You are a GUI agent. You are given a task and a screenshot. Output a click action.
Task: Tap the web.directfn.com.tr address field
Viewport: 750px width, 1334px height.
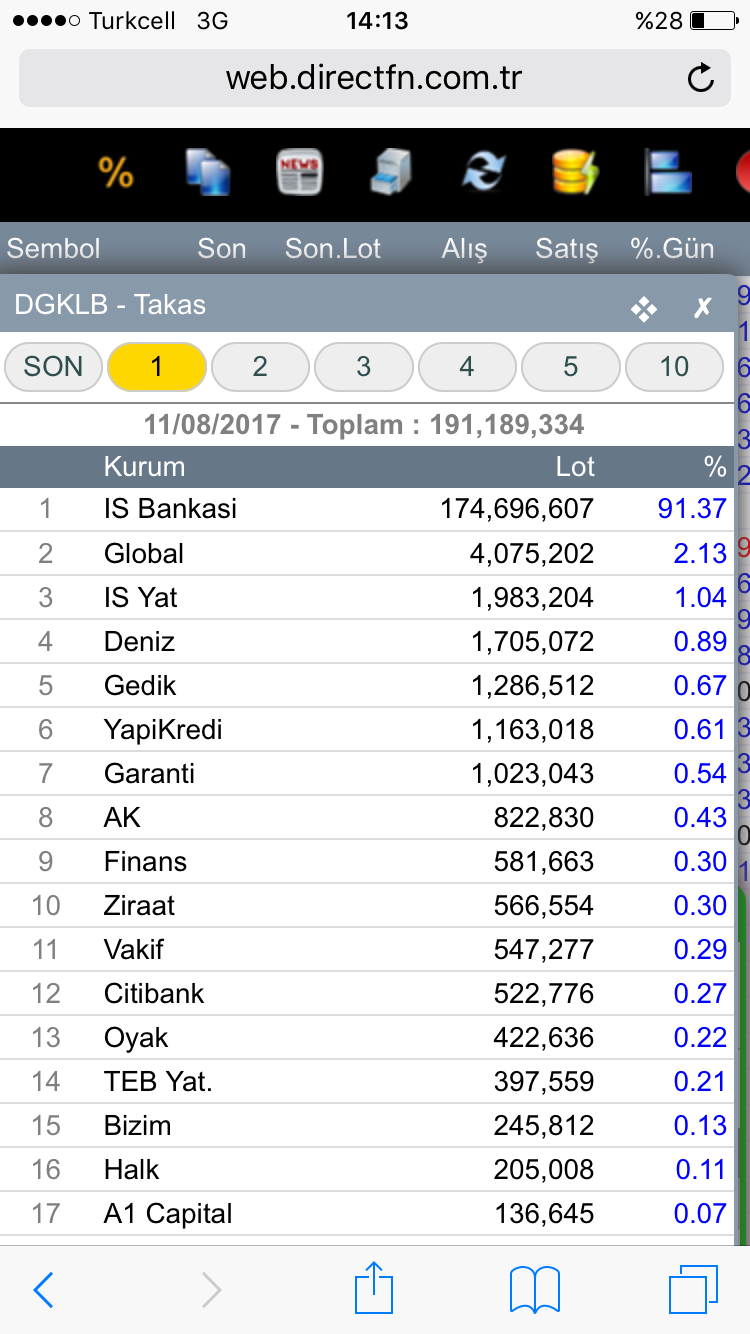coord(374,78)
